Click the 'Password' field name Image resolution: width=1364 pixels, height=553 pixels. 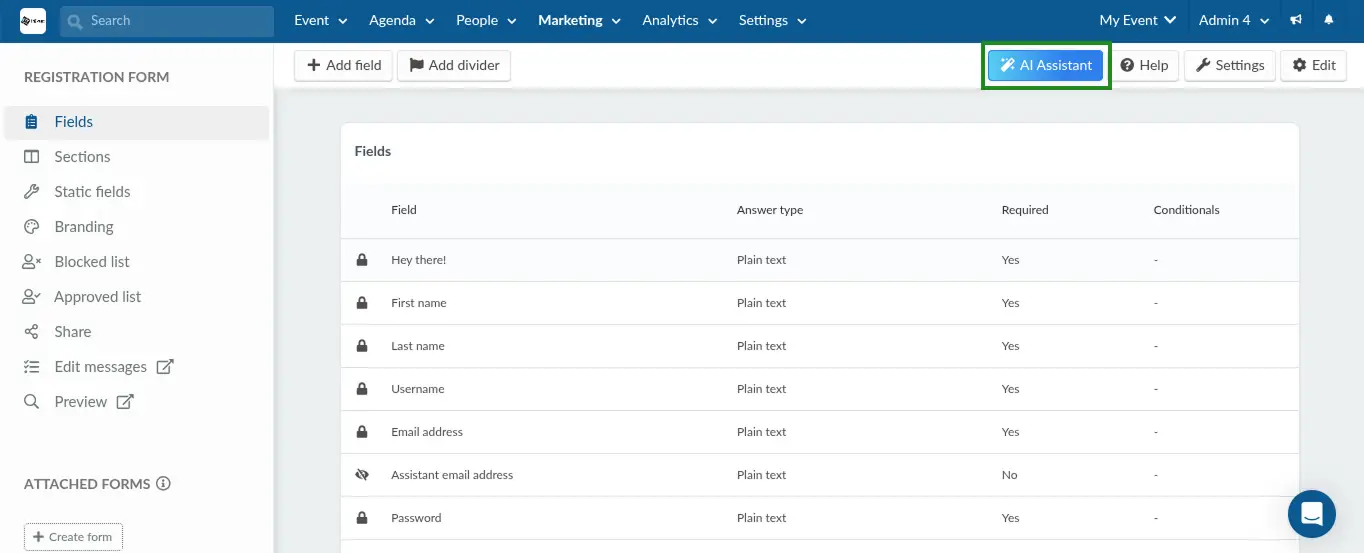pos(416,518)
